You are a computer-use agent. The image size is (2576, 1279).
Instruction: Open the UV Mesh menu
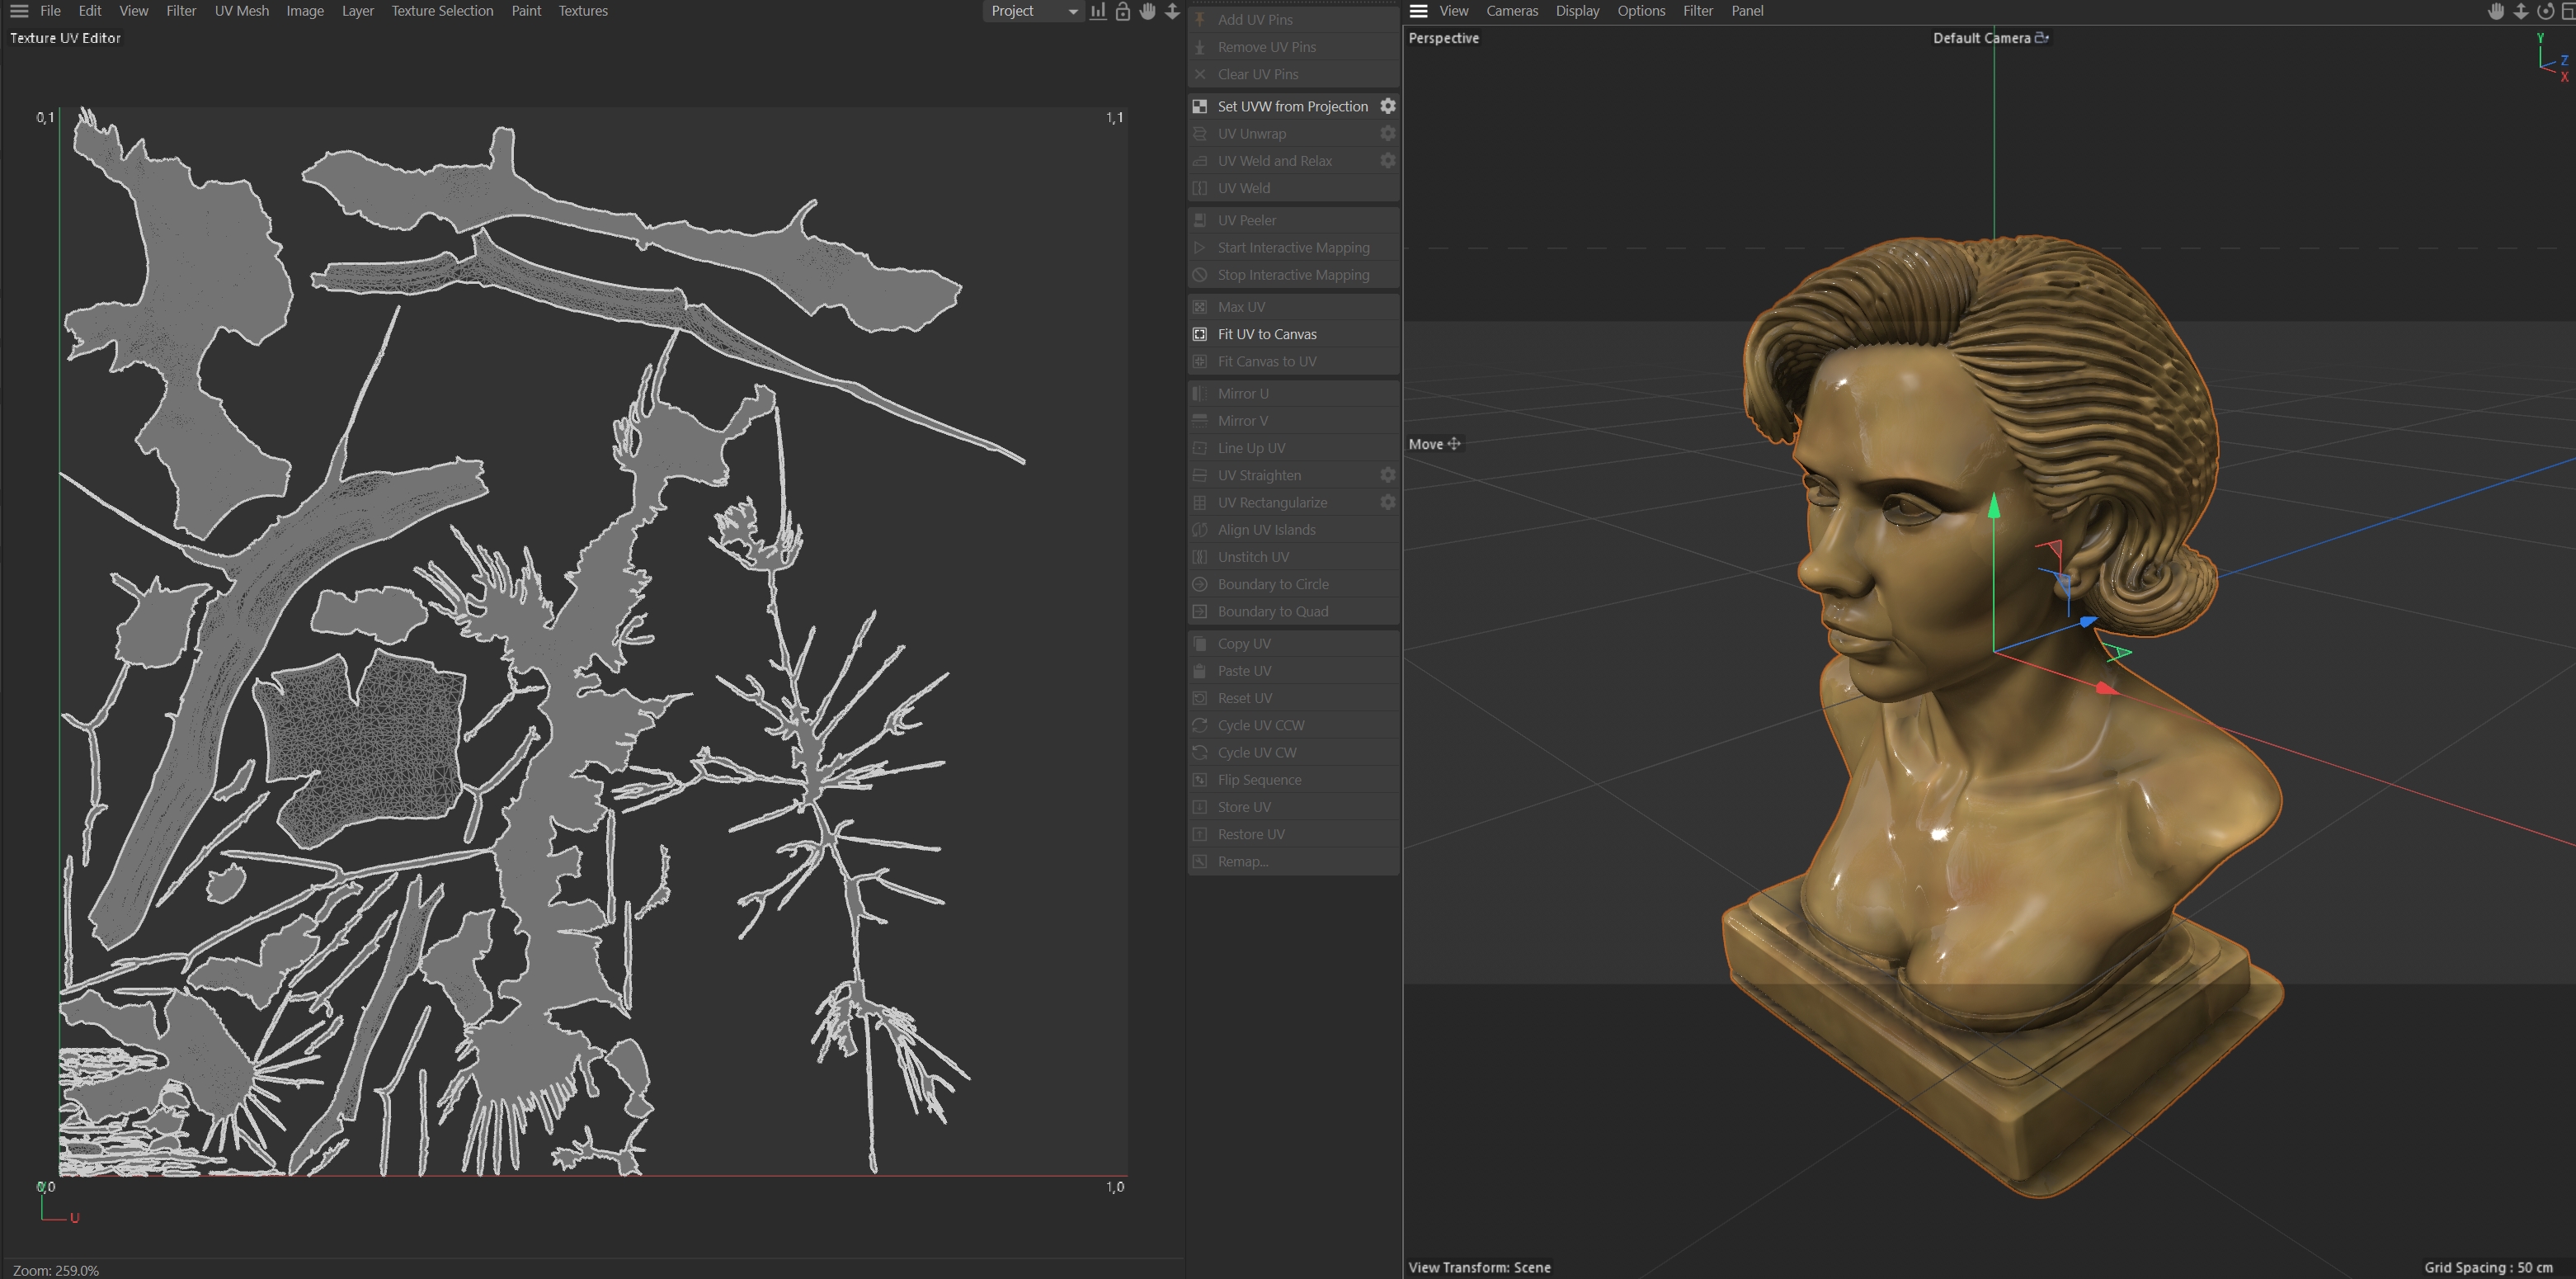pos(241,11)
